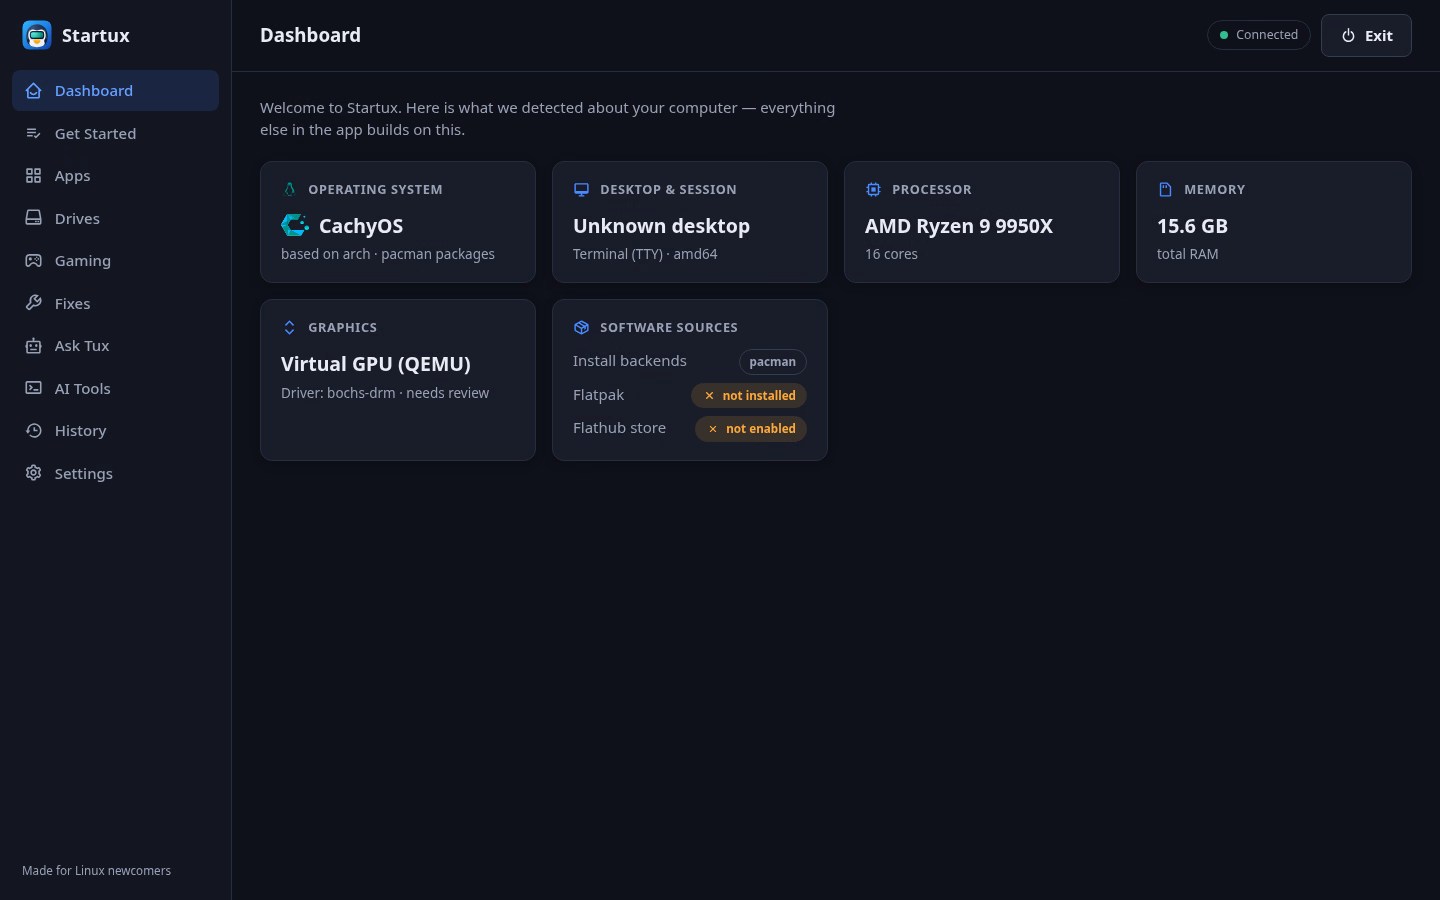Screen dimensions: 1440x900
Task: Click the Memory card icon
Action: 1165,189
